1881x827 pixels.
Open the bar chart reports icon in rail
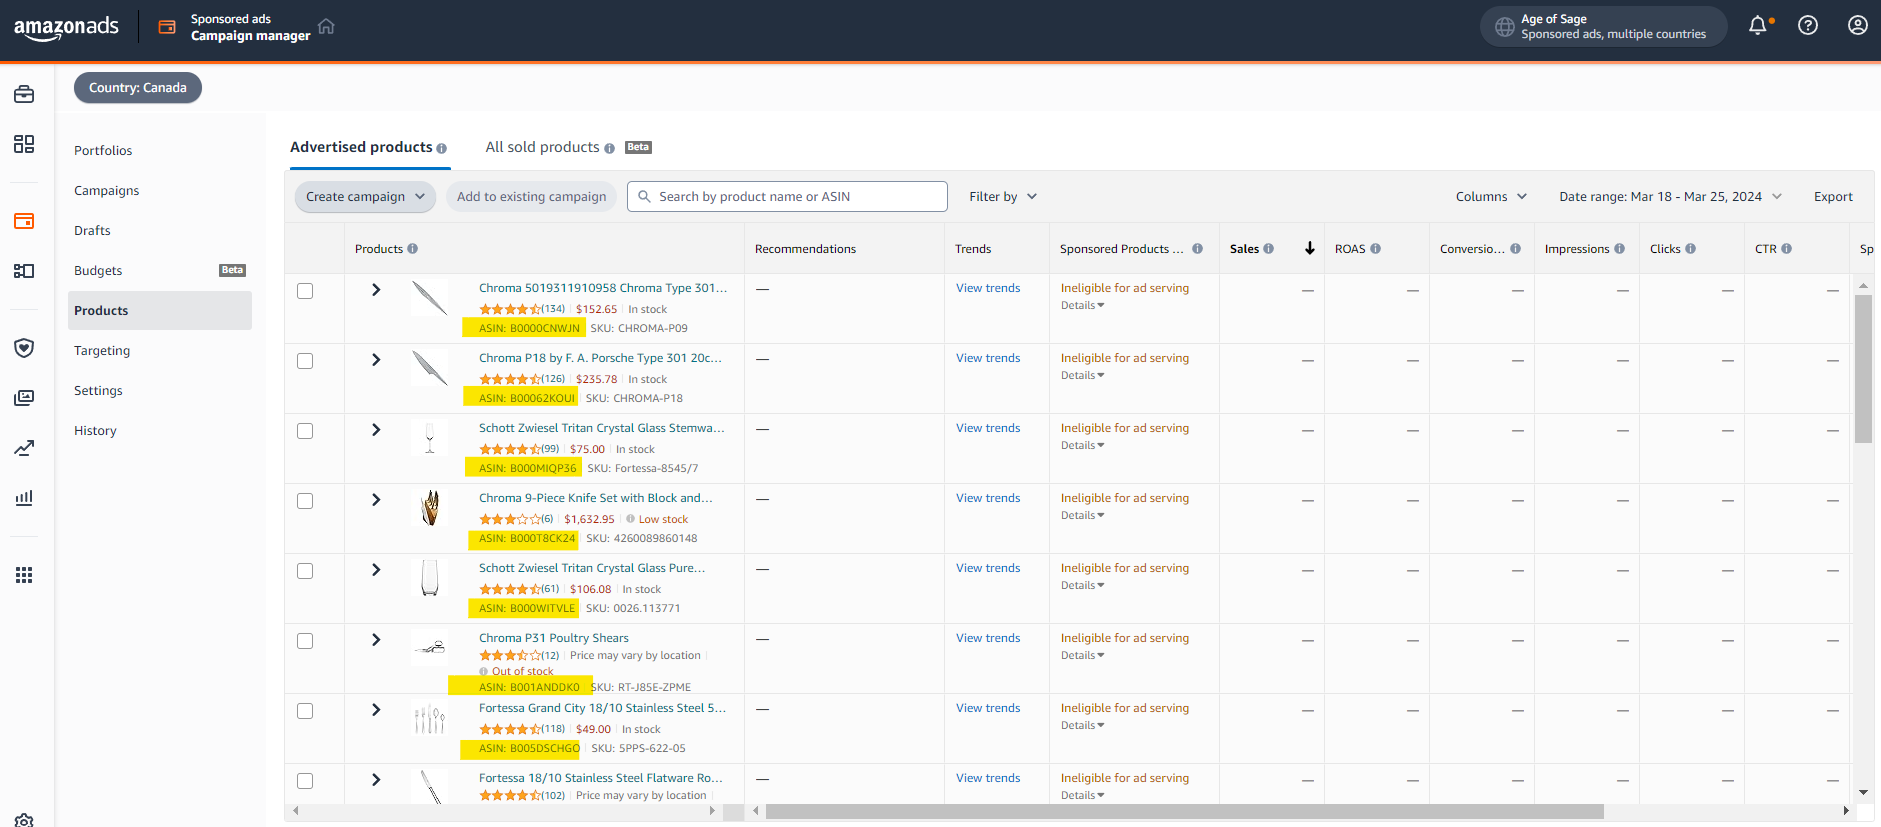pos(24,498)
